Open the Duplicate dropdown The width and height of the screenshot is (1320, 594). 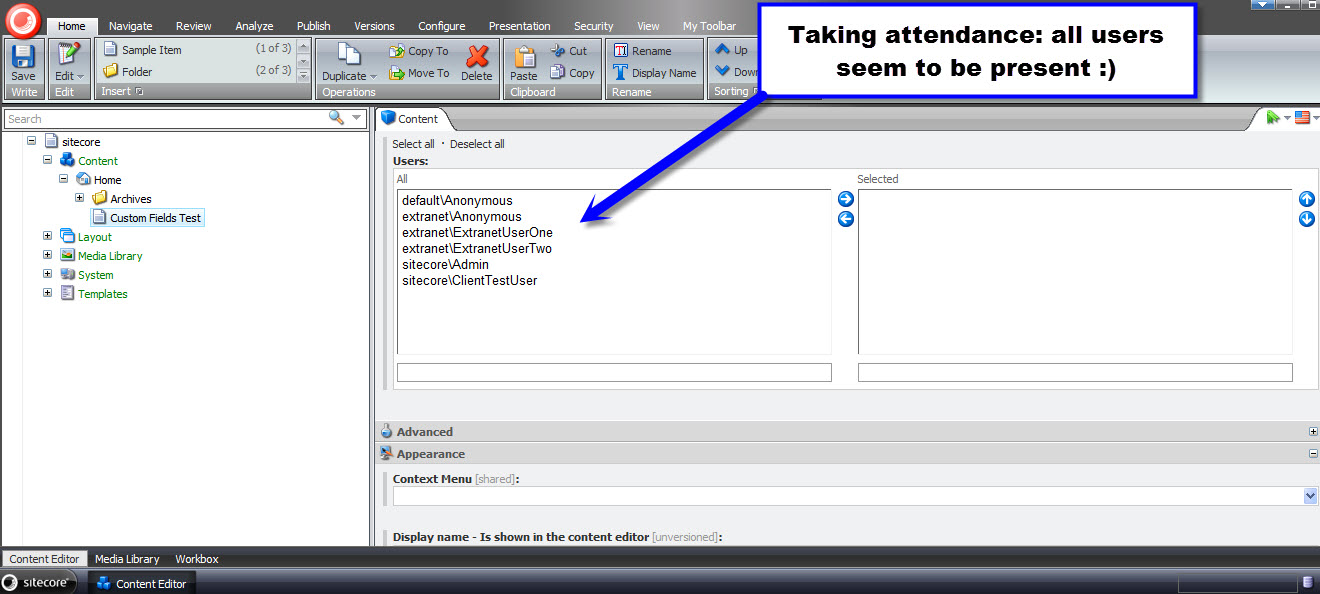[349, 76]
